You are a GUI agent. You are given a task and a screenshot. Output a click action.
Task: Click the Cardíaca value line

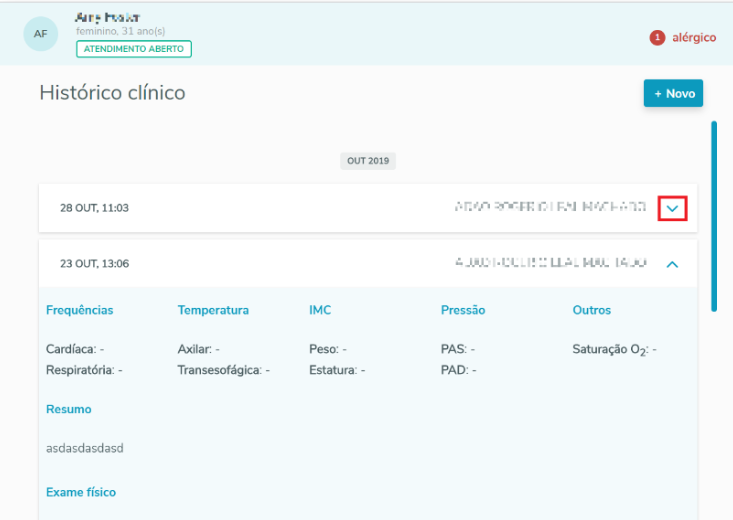[75, 349]
